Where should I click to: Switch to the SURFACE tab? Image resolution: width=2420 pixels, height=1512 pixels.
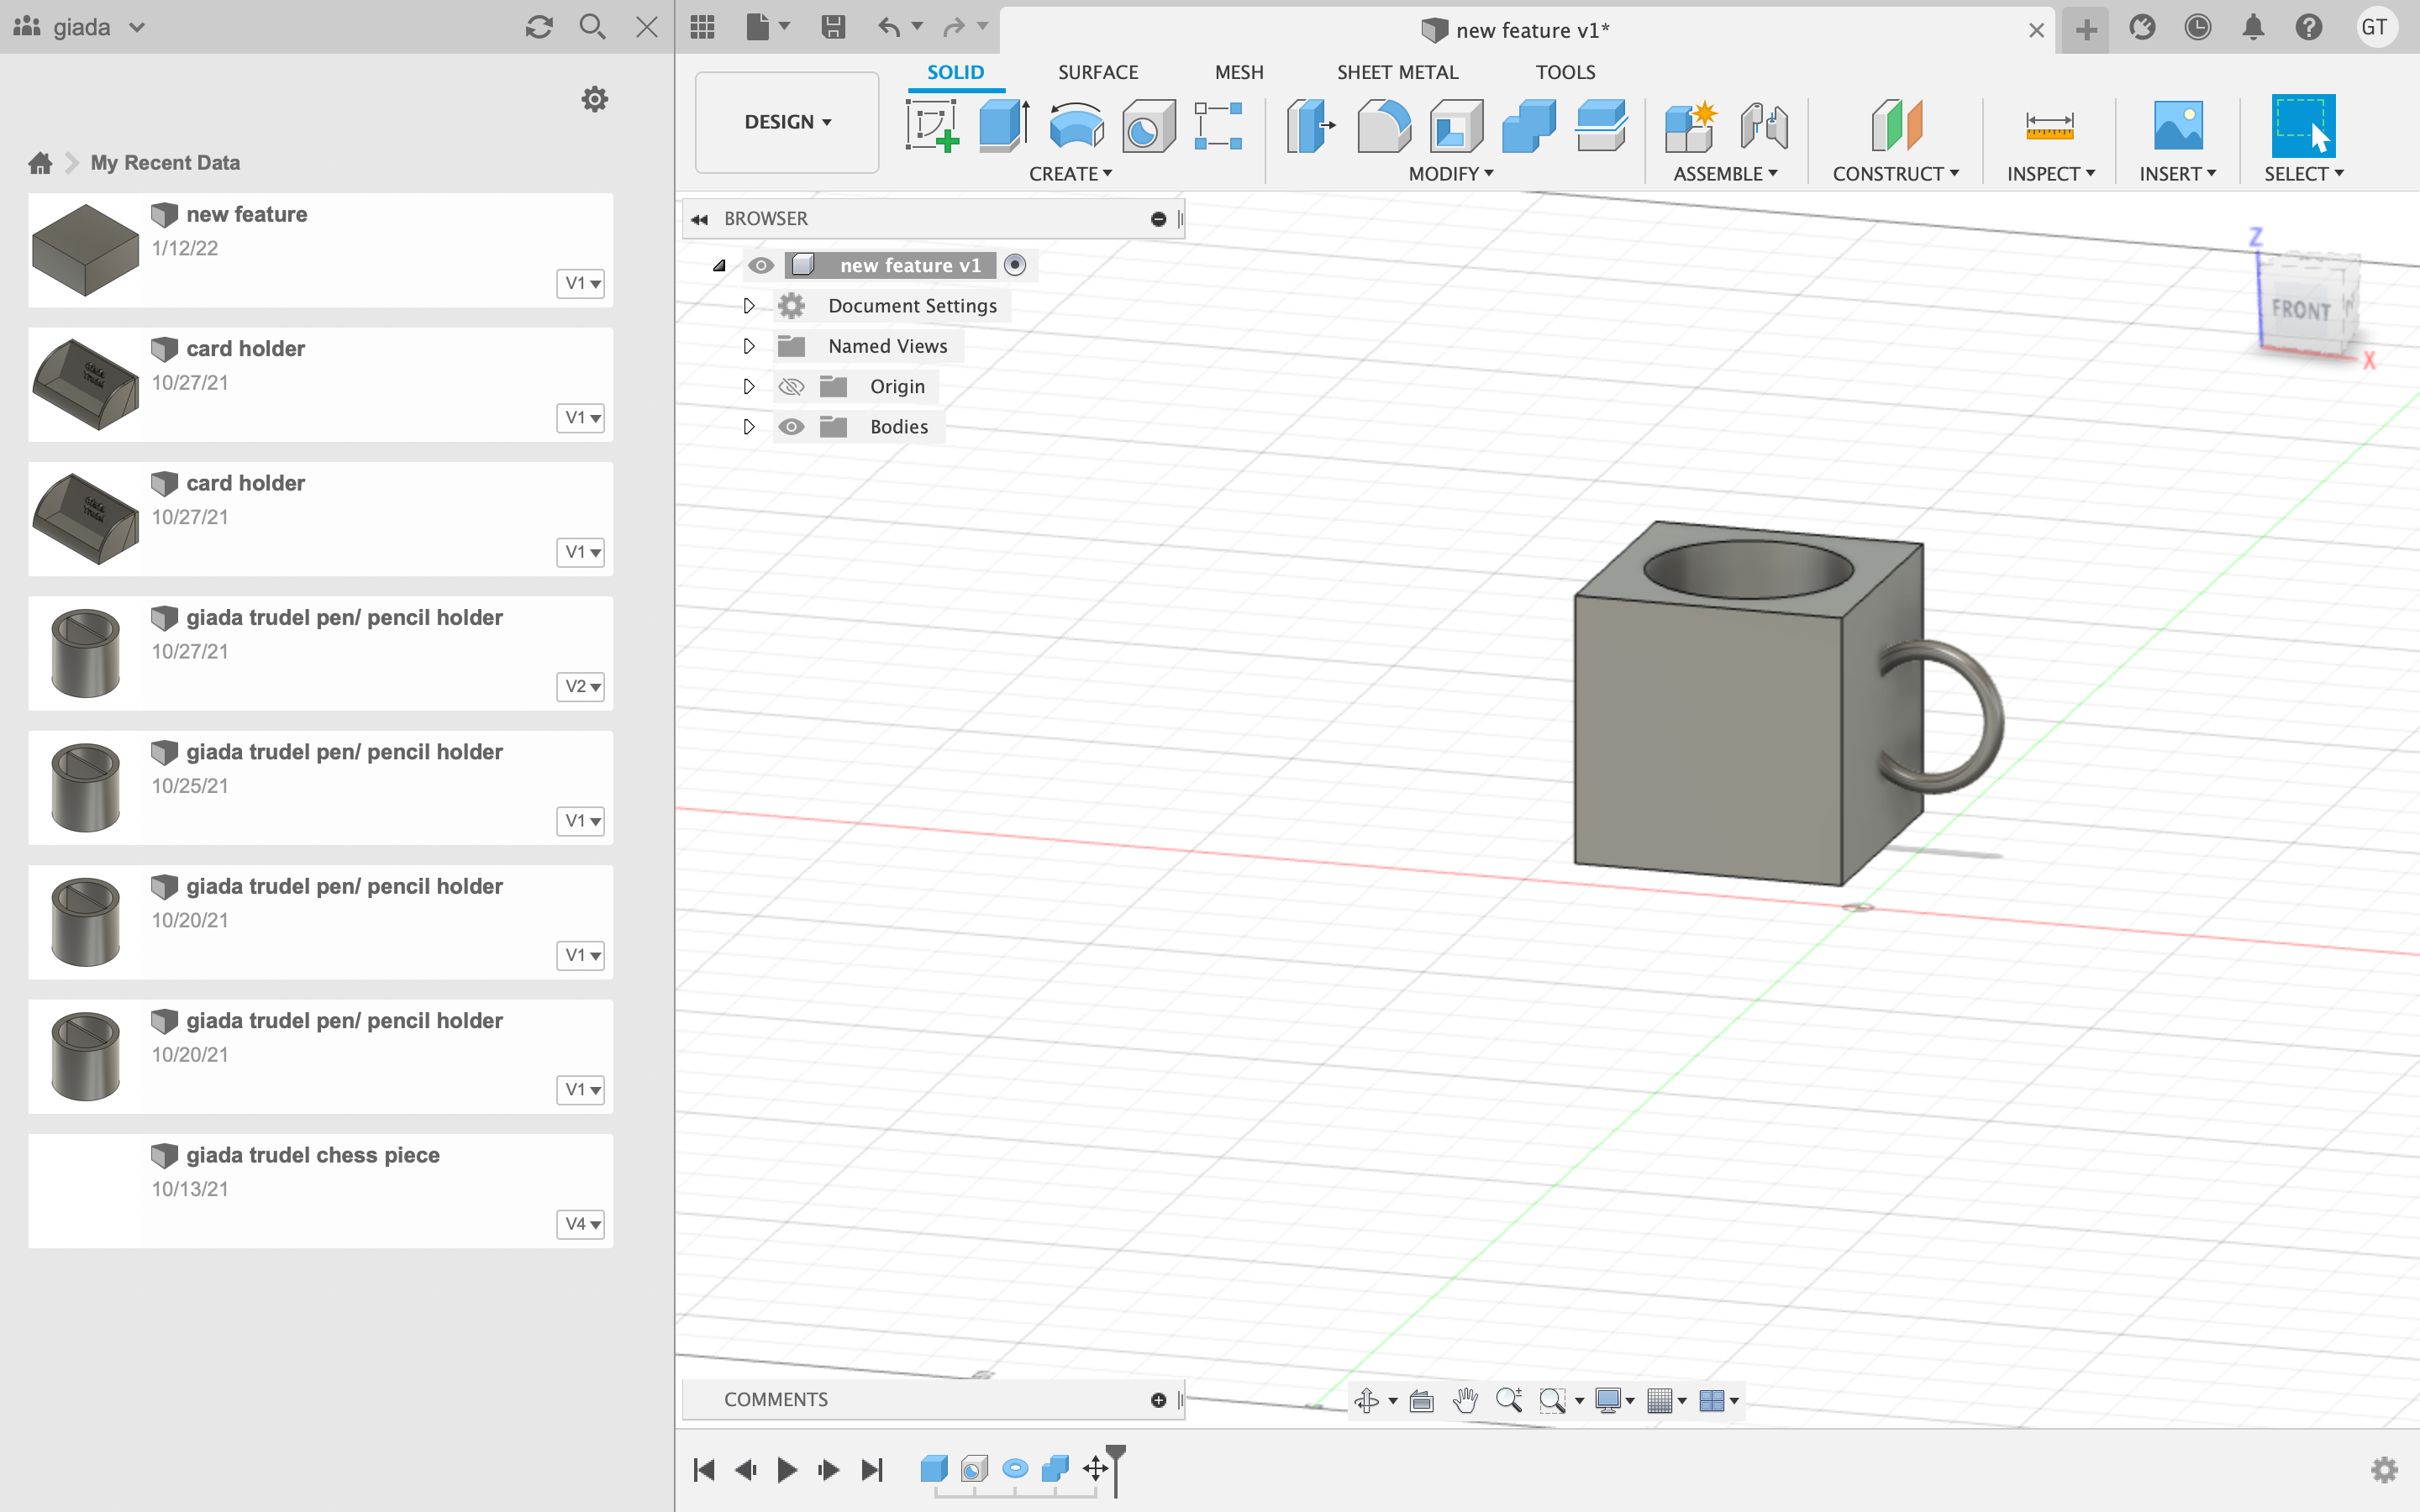click(x=1097, y=71)
